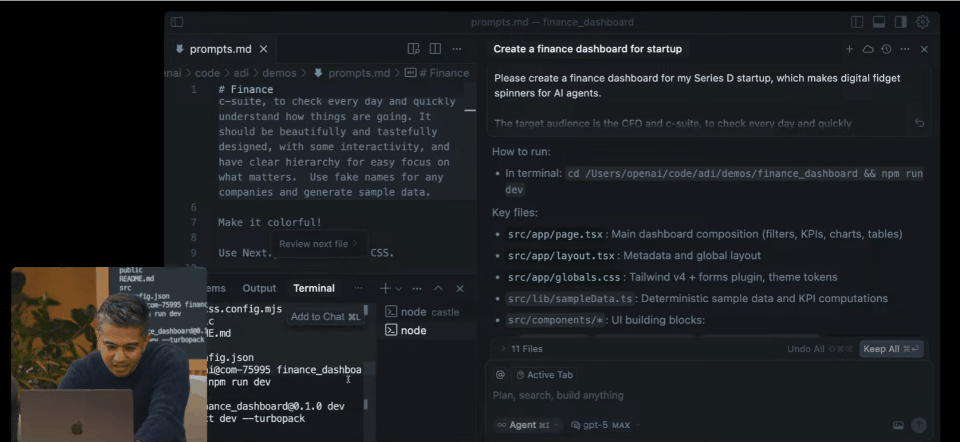This screenshot has width=960, height=442.
Task: Switch to the Output panel tab
Action: (x=259, y=288)
